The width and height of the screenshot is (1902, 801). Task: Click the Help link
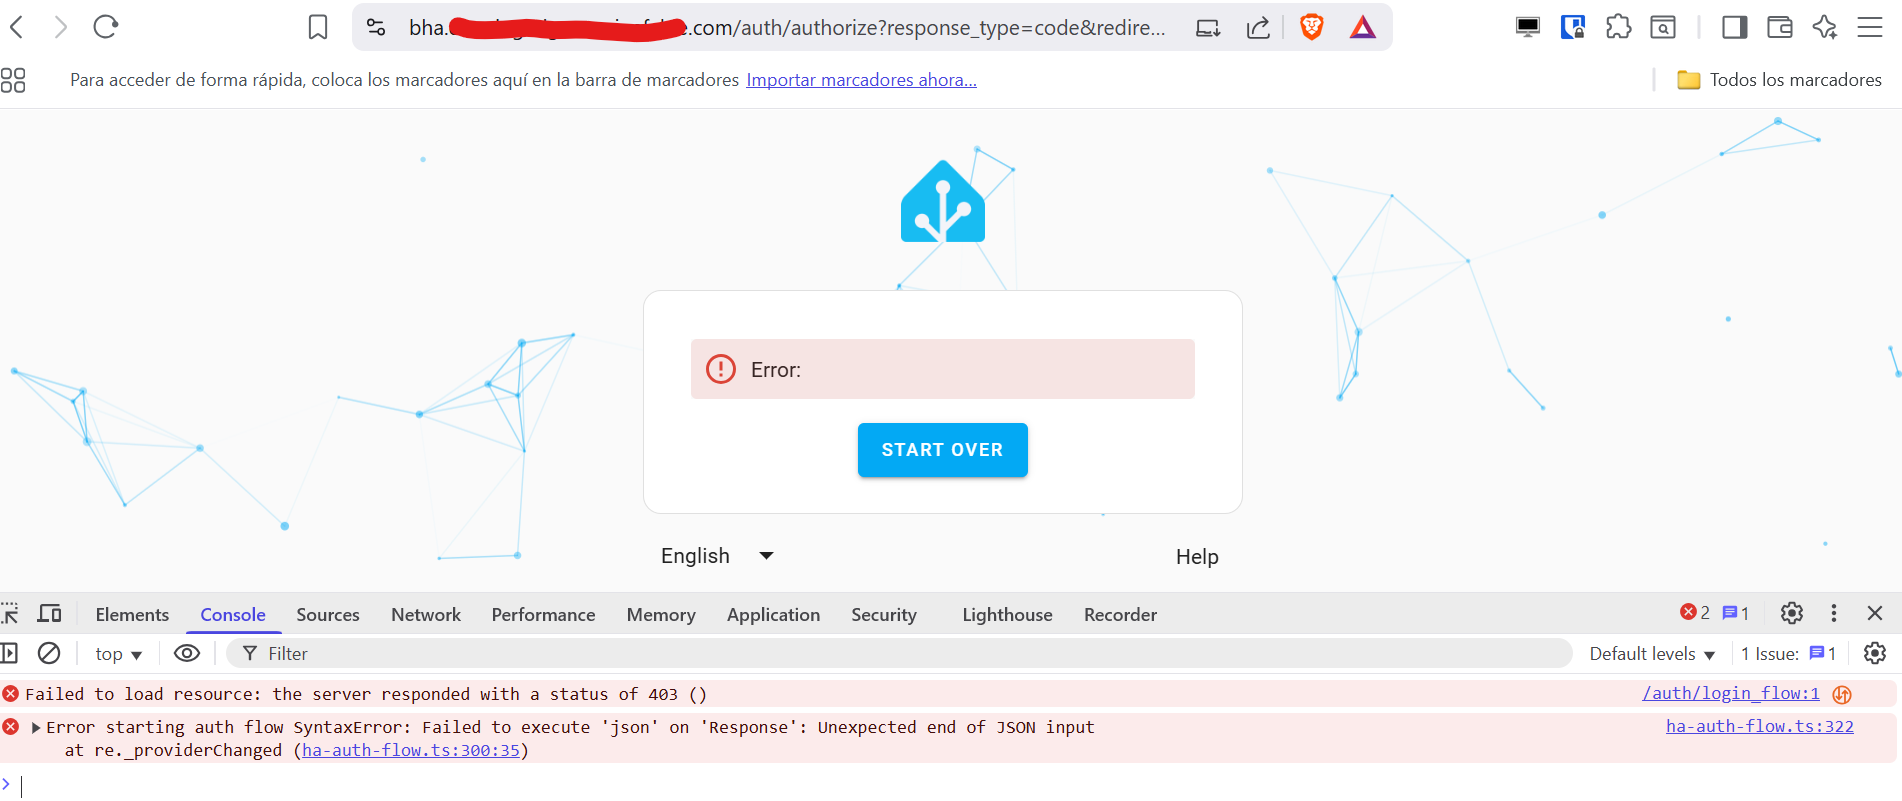click(1197, 557)
